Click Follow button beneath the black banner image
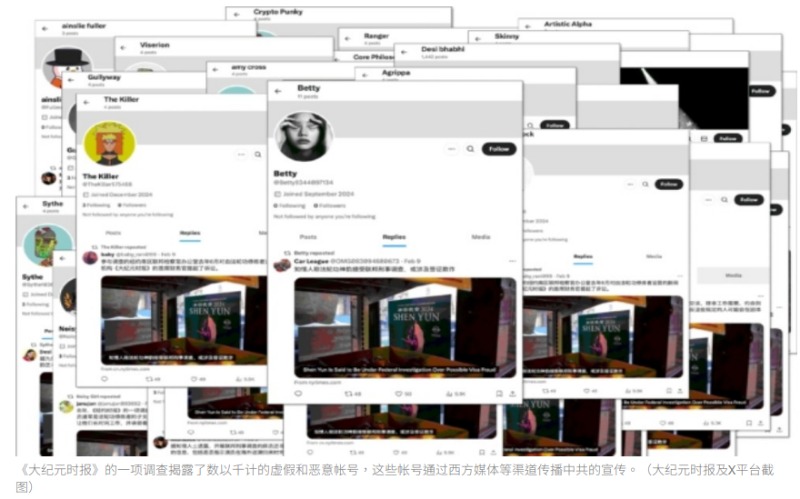This screenshot has height=499, width=800. click(728, 138)
